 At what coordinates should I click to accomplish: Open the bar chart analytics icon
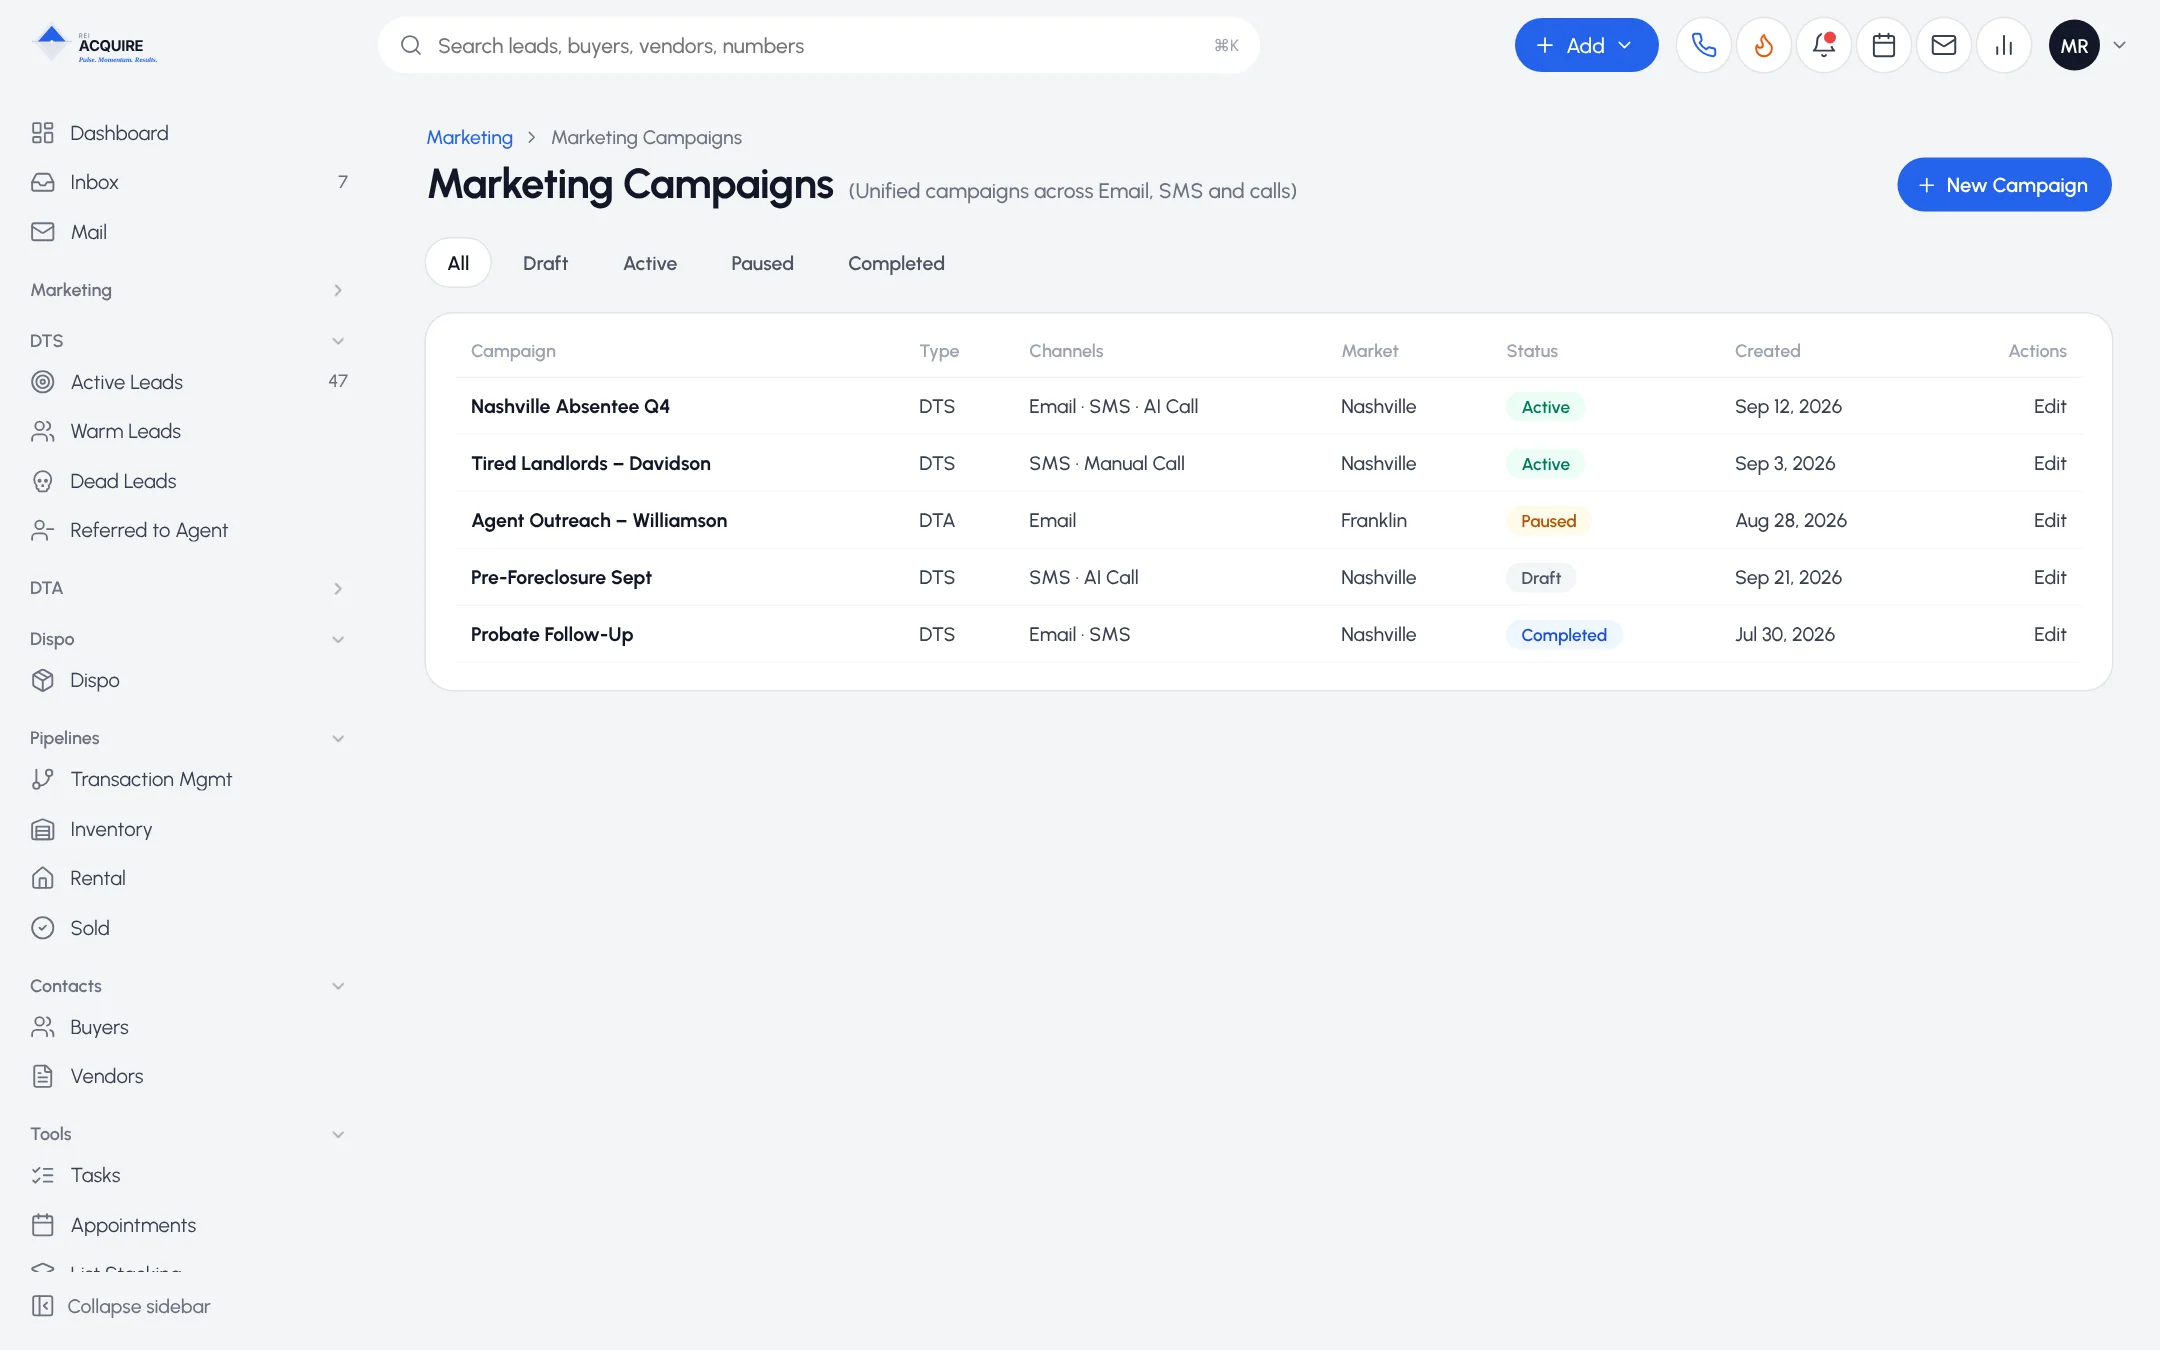2003,45
